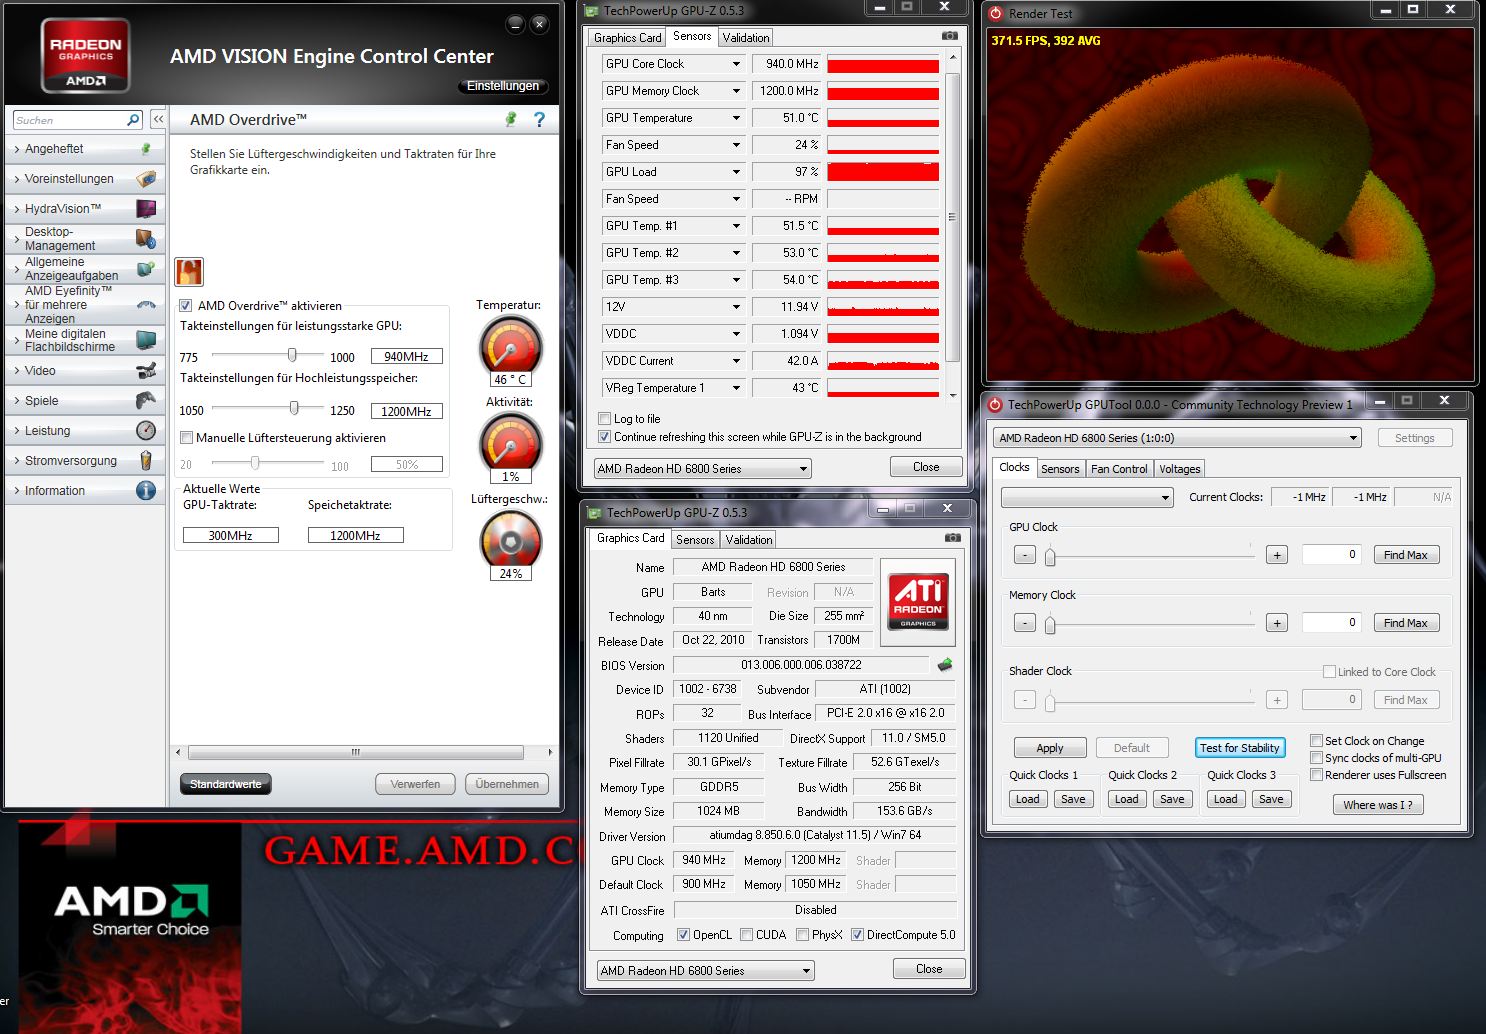Image resolution: width=1486 pixels, height=1034 pixels.
Task: Click the Stromversorgung battery icon
Action: (146, 461)
